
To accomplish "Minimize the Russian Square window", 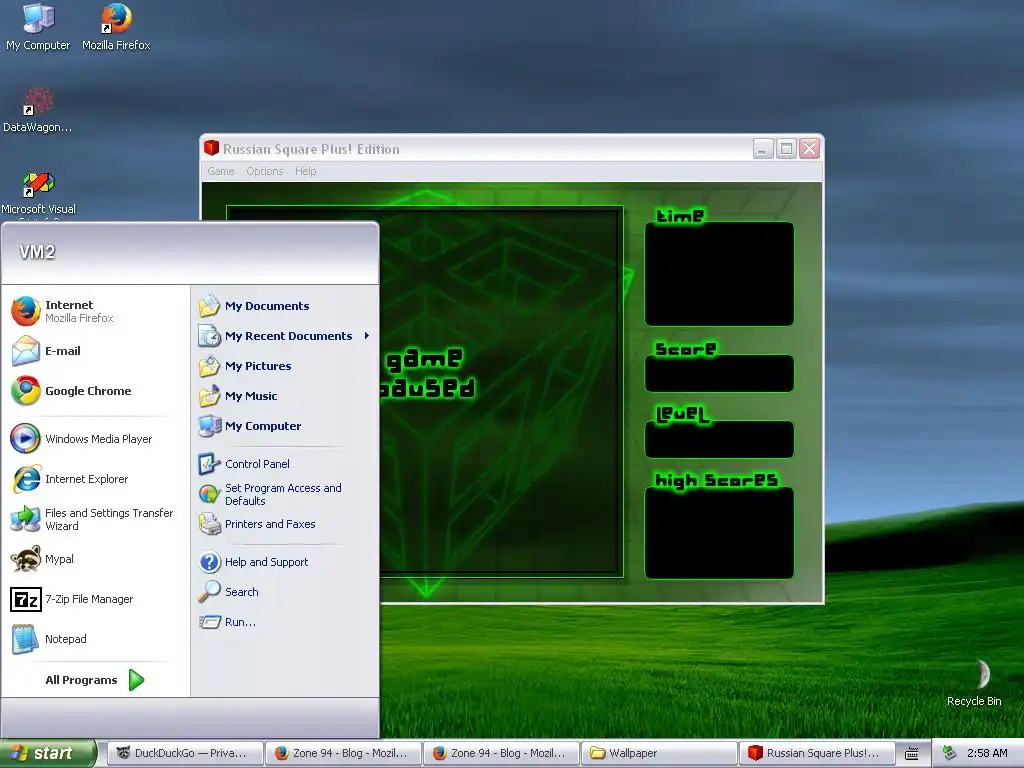I will (763, 149).
